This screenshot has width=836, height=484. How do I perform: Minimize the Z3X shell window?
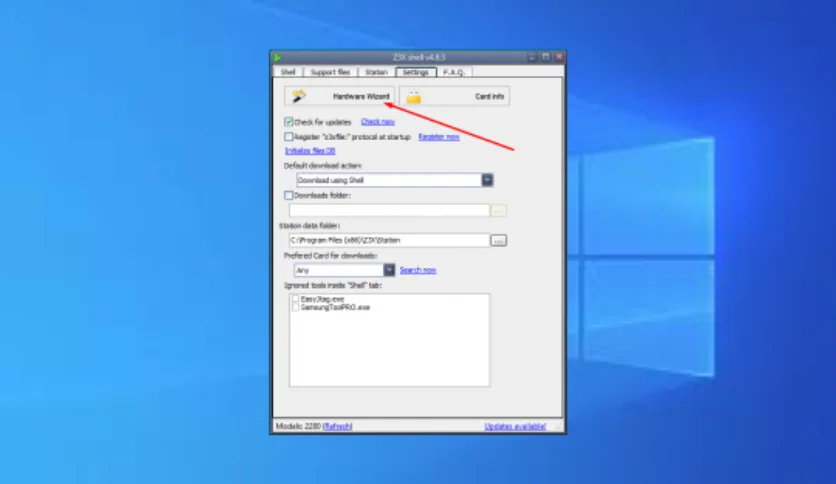pyautogui.click(x=532, y=57)
